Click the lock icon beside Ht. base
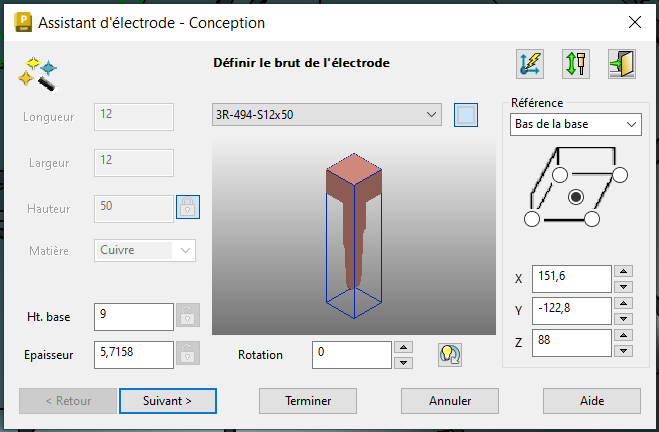This screenshot has width=659, height=432. [x=188, y=316]
